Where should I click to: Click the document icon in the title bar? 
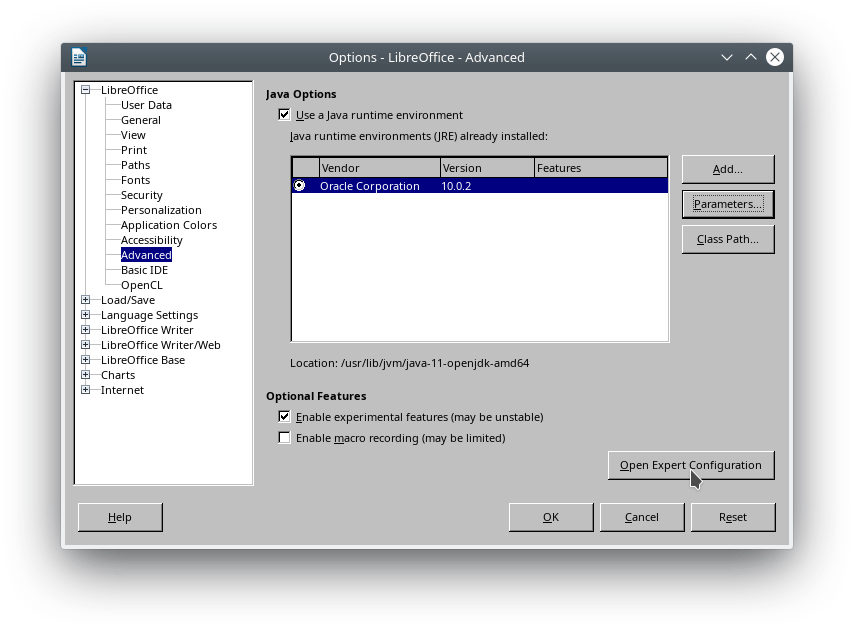pos(79,57)
